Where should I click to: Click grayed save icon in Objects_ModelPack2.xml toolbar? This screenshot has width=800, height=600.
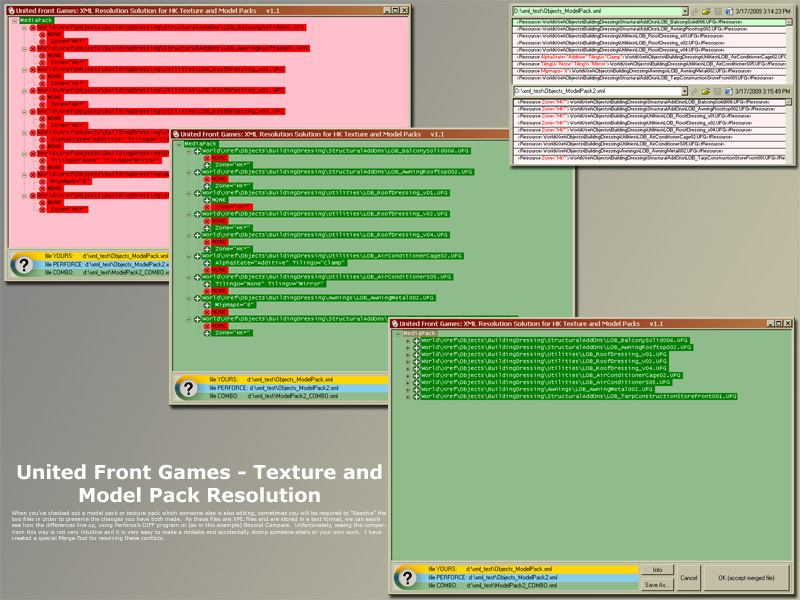(717, 91)
